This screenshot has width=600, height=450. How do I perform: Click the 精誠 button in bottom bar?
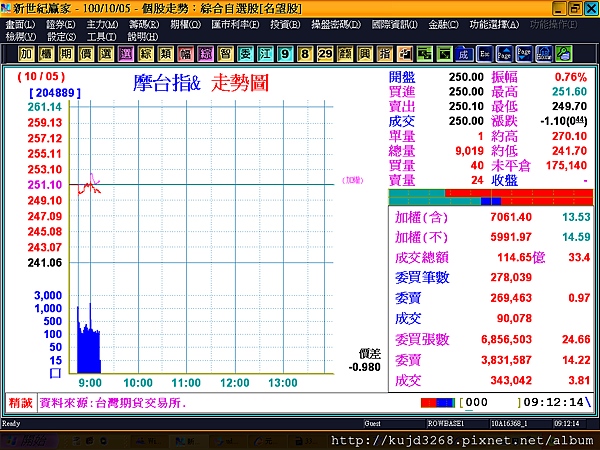click(x=21, y=403)
